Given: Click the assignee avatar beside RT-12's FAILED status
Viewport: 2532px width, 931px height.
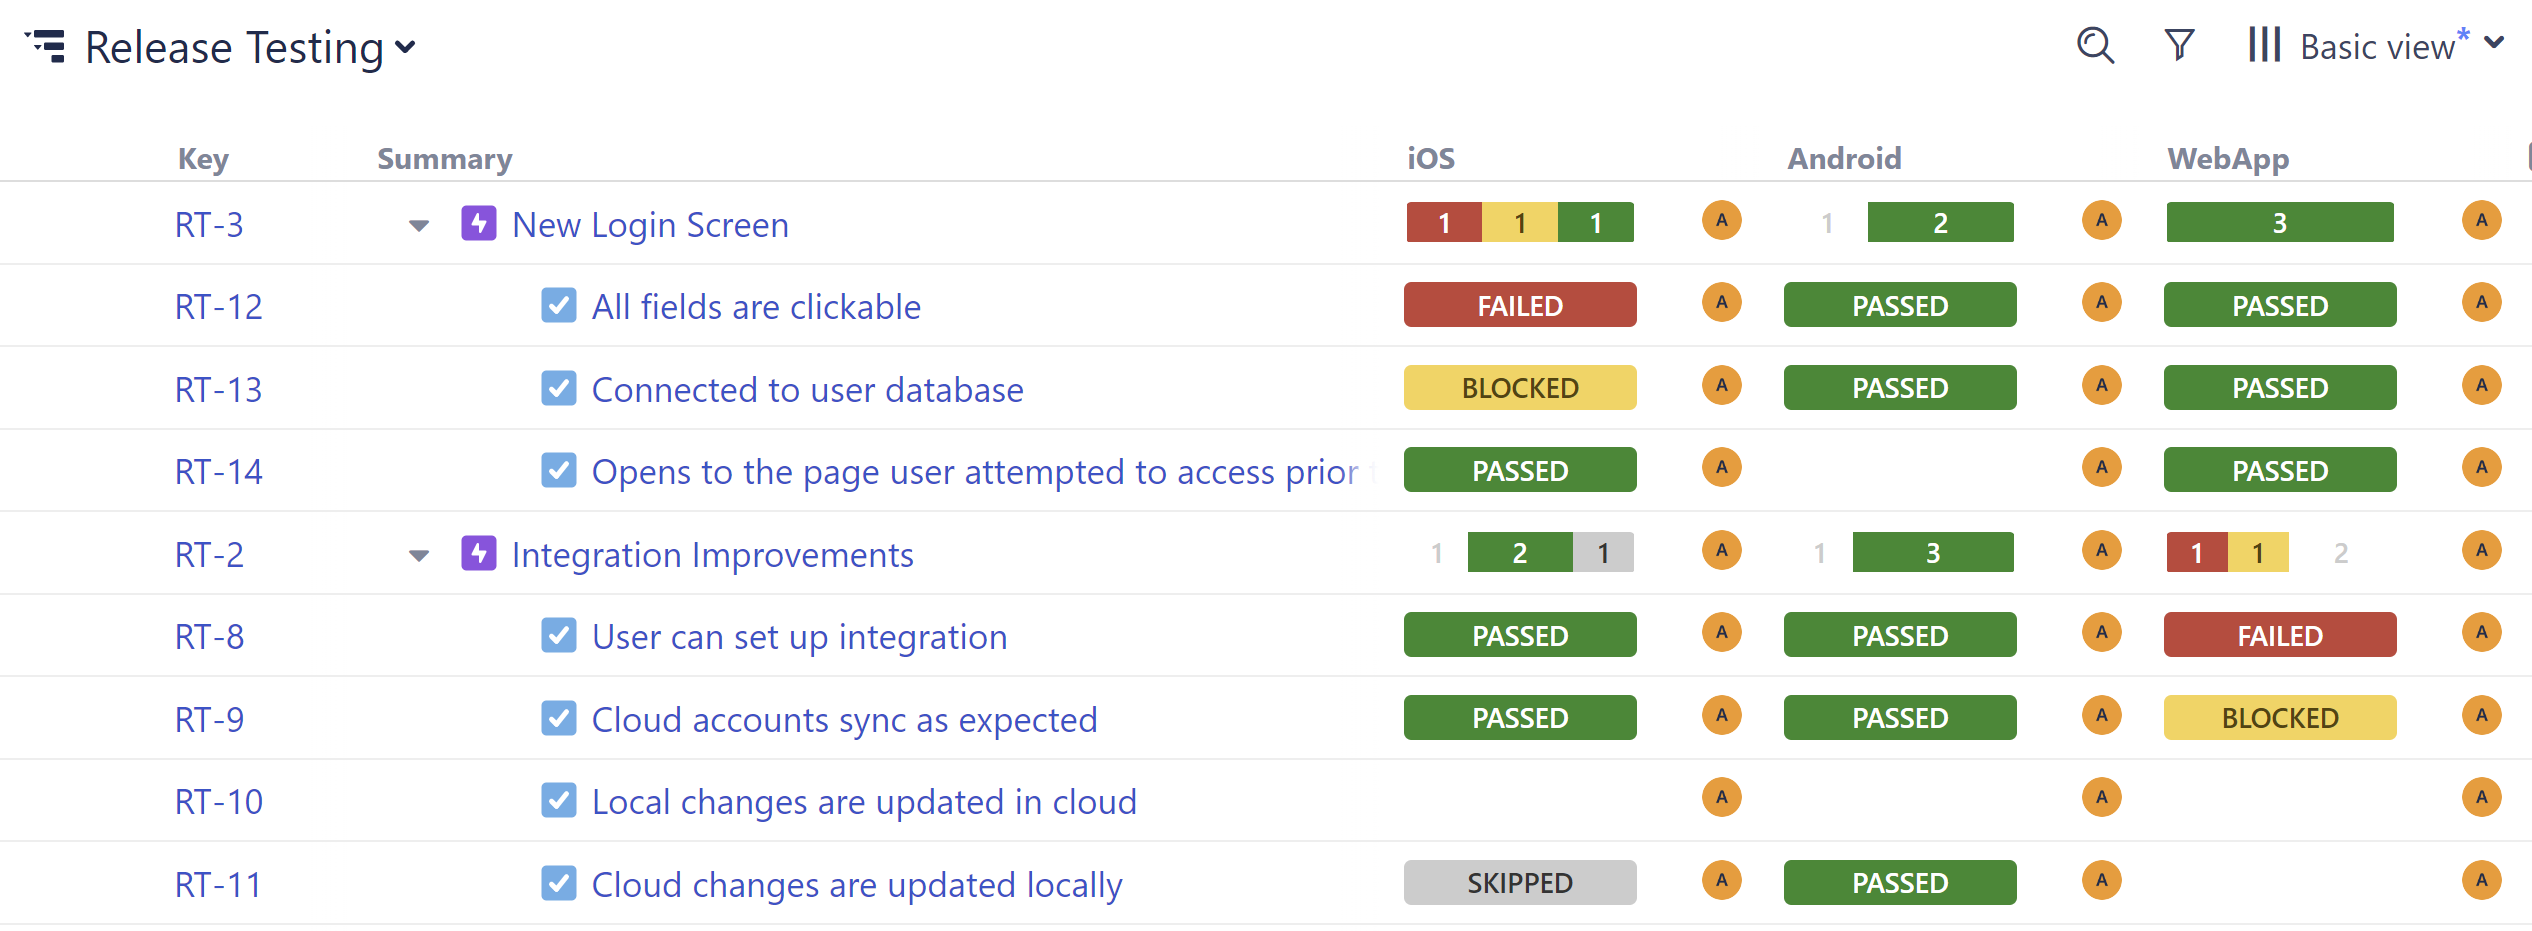Looking at the screenshot, I should [x=1721, y=303].
